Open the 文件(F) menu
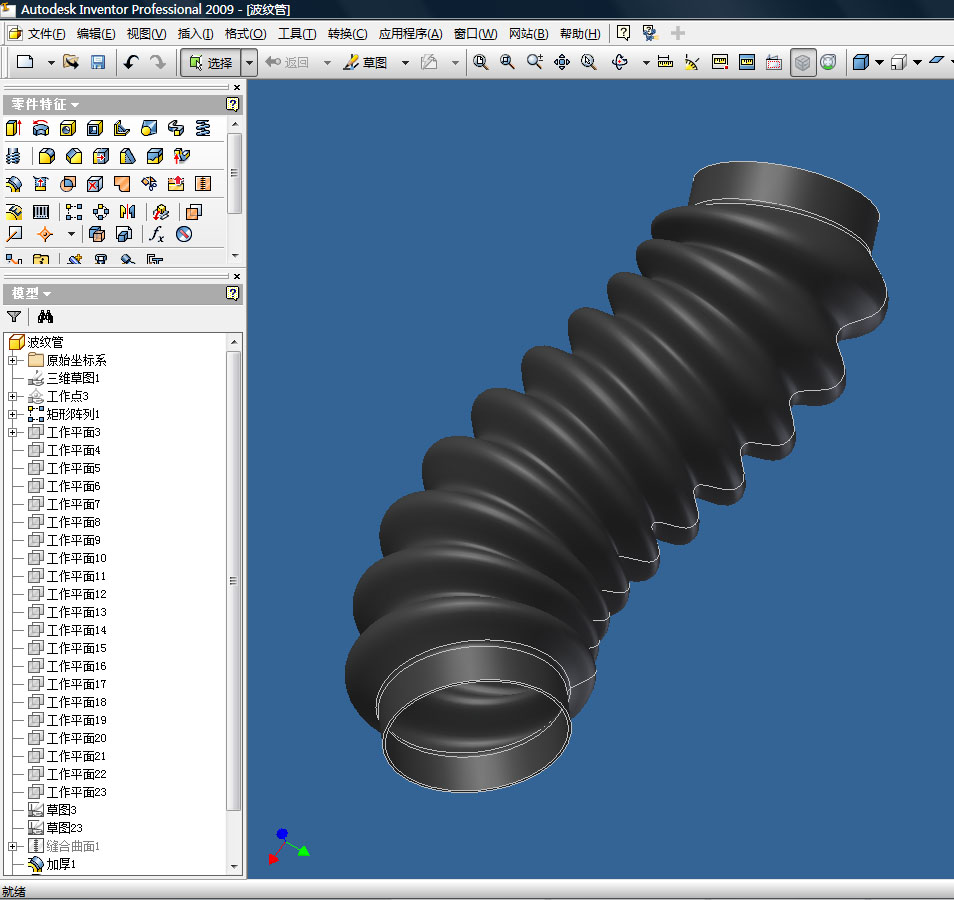 click(x=46, y=34)
